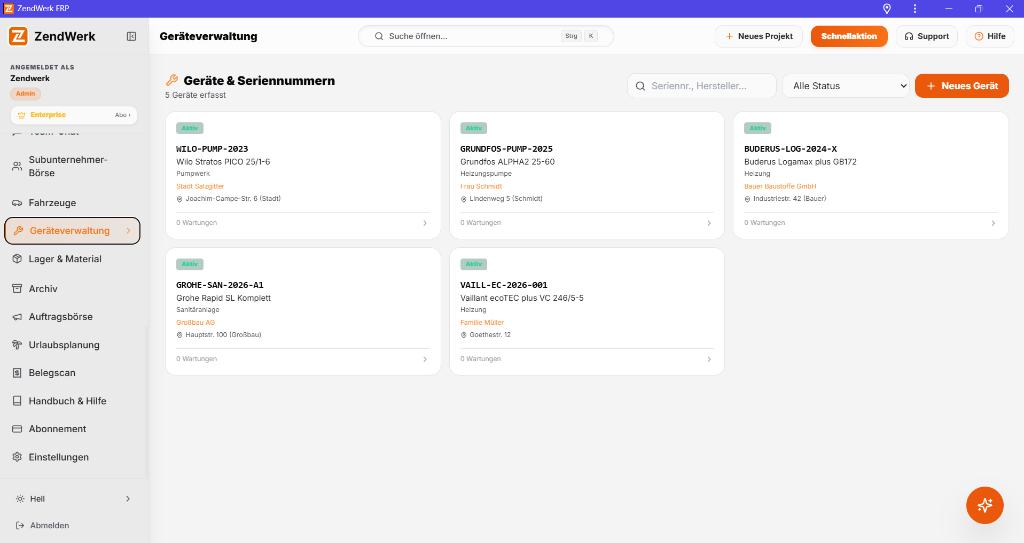Click the Archiv archive icon
Image resolution: width=1024 pixels, height=543 pixels.
tap(17, 289)
